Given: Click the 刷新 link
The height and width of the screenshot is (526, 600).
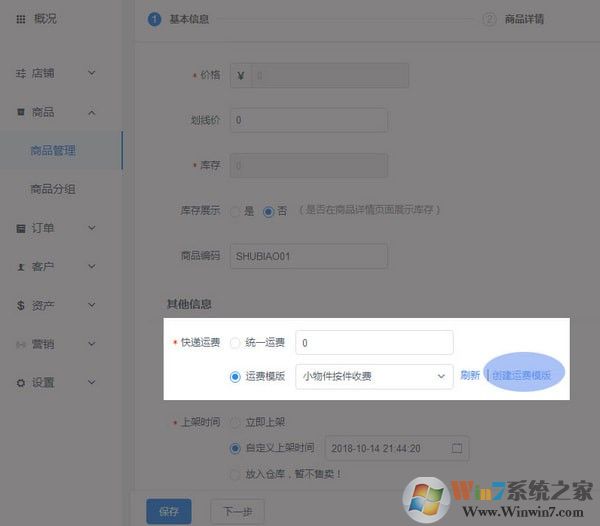Looking at the screenshot, I should (470, 375).
